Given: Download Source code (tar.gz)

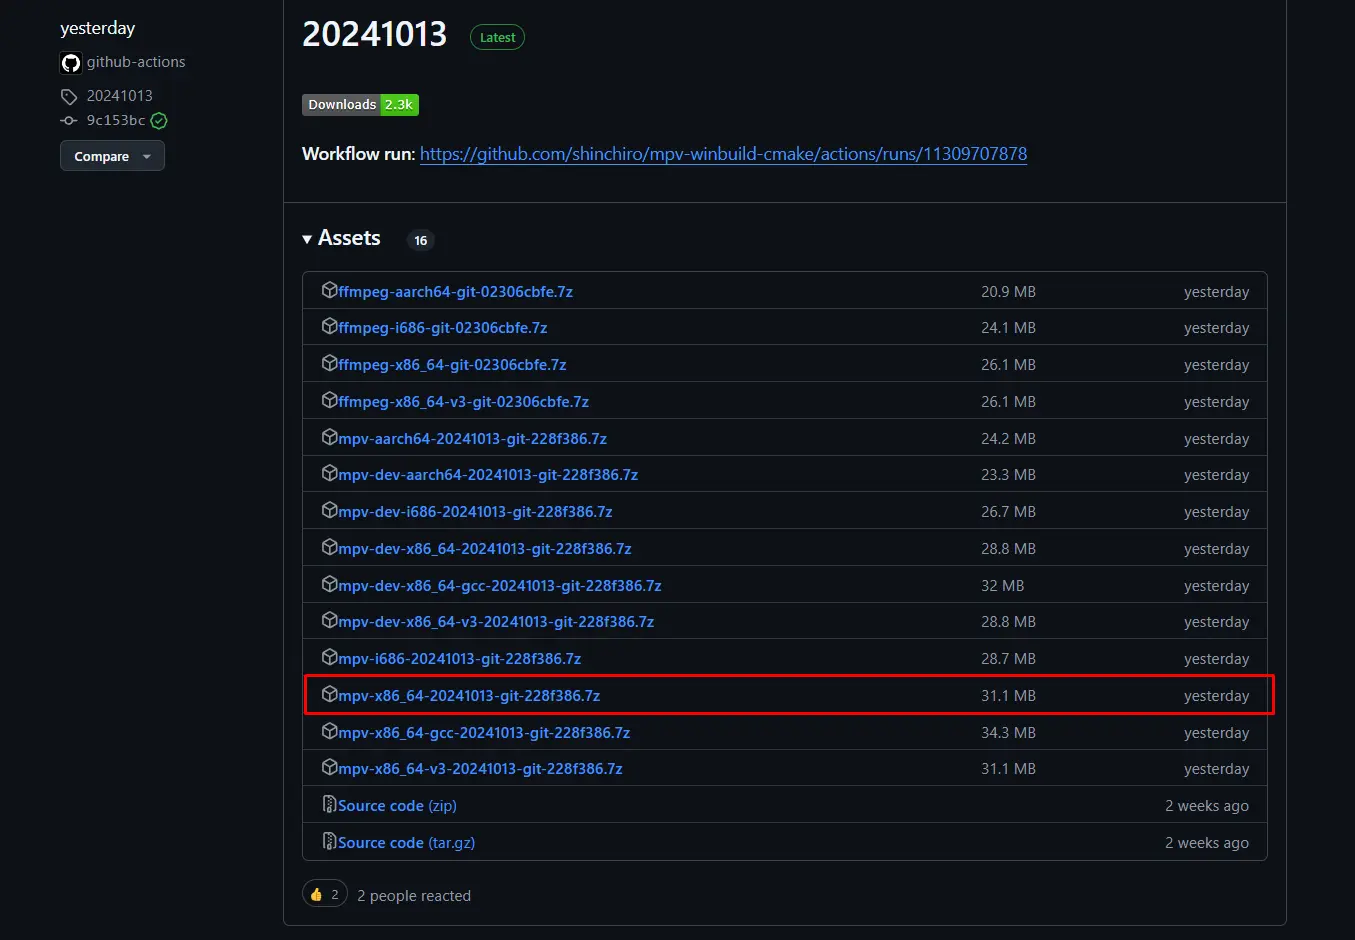Looking at the screenshot, I should [406, 843].
